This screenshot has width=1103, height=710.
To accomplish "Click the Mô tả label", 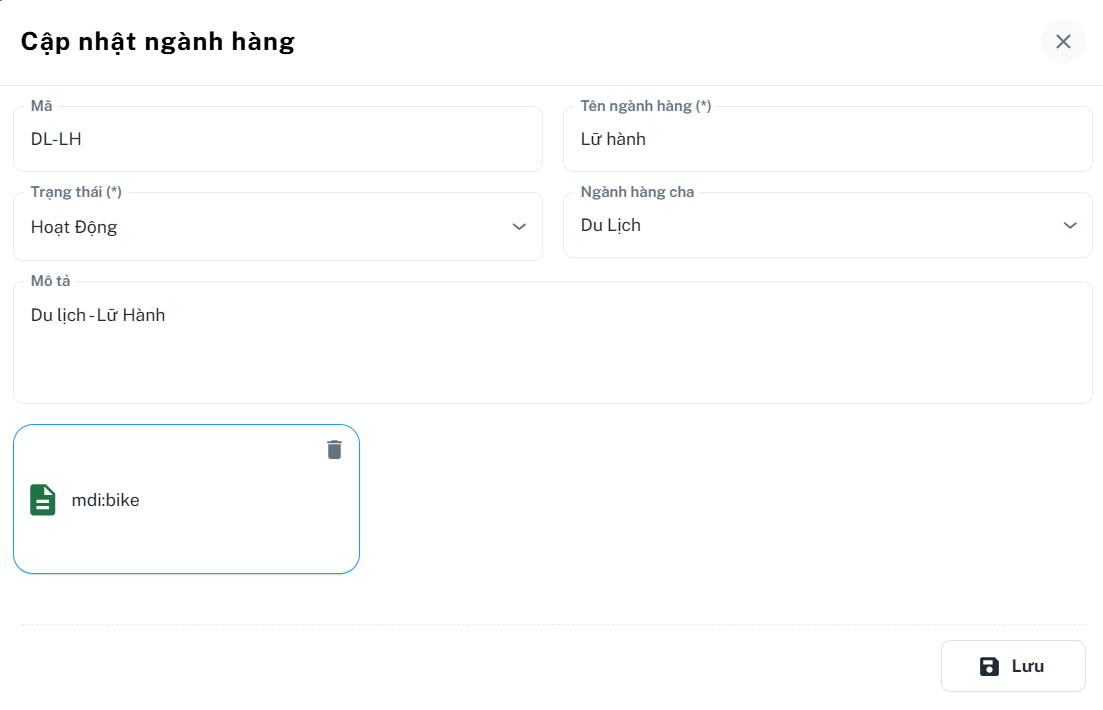I will [x=50, y=281].
